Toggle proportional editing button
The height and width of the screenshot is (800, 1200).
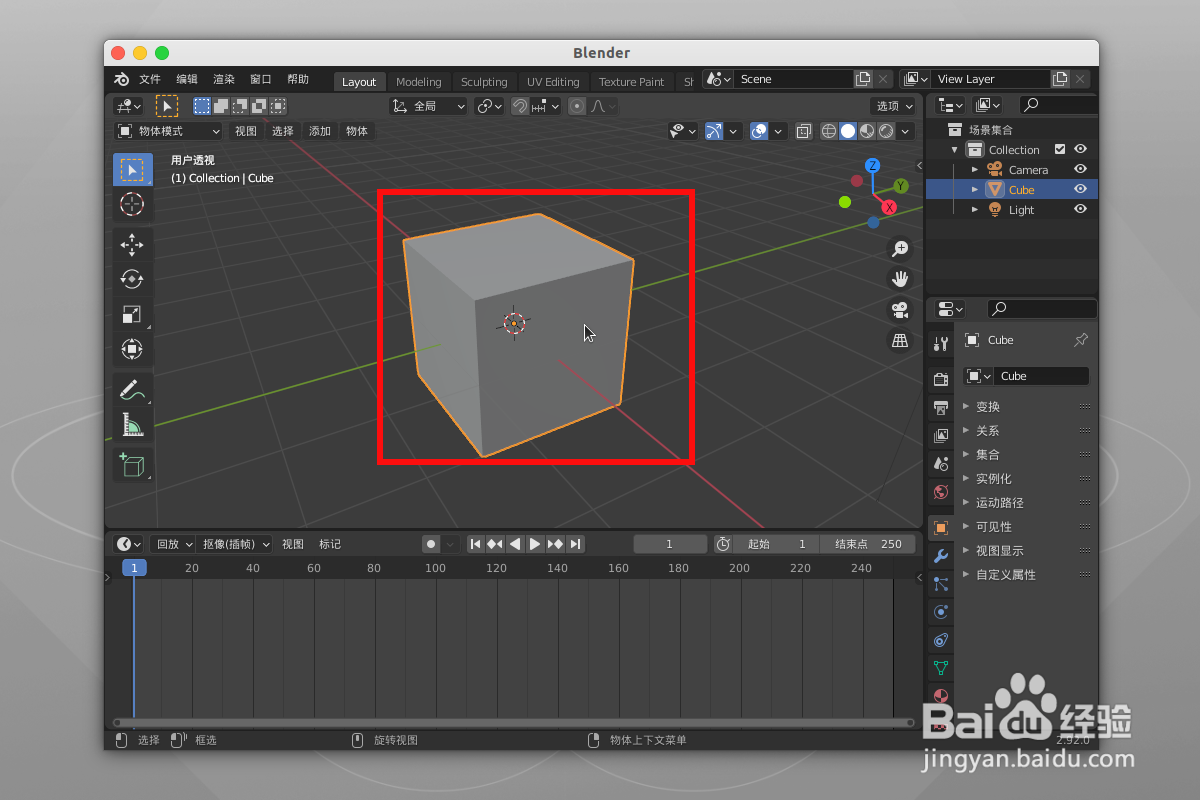pos(577,106)
